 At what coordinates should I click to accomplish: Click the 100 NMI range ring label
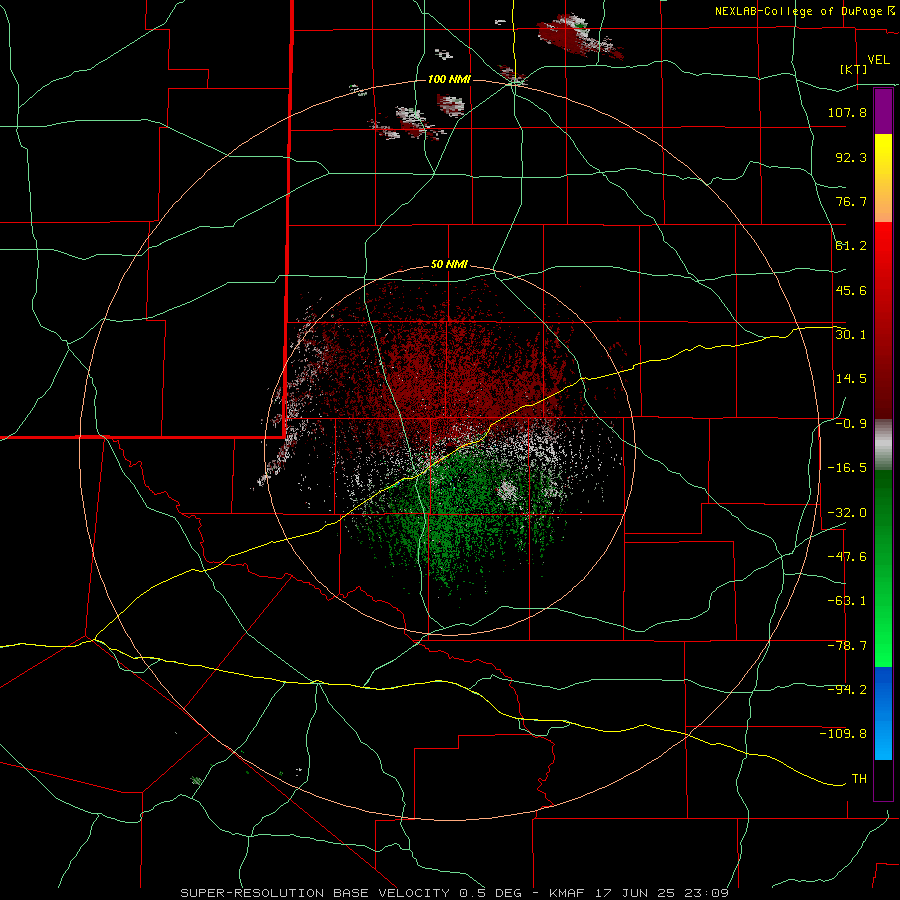pyautogui.click(x=449, y=79)
